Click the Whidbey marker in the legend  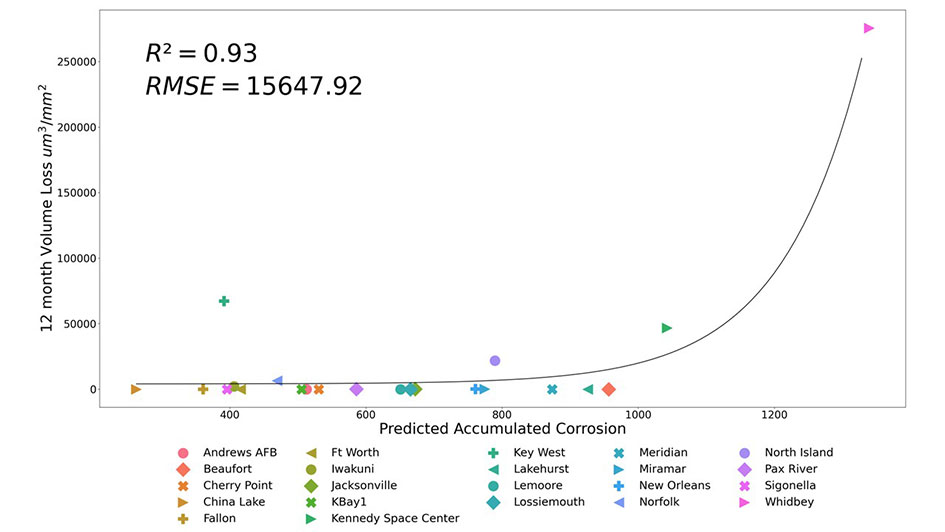click(x=744, y=502)
